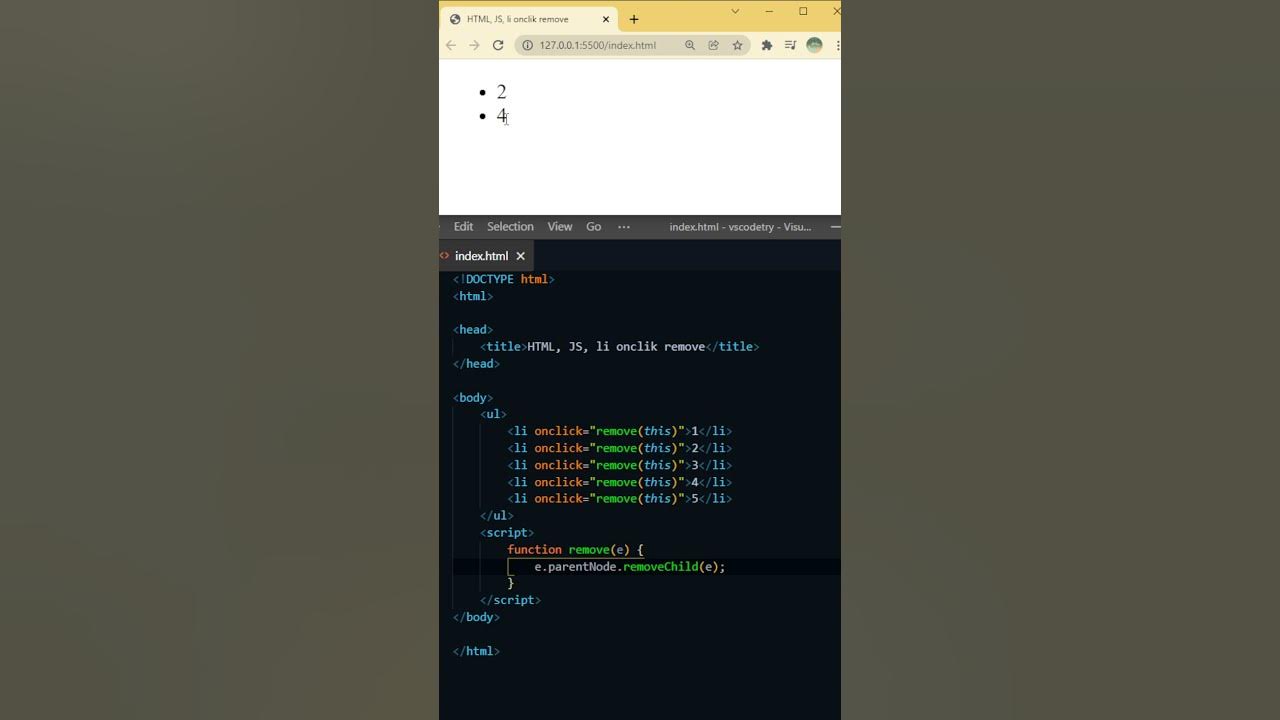Open Chrome profile avatar

pos(814,45)
